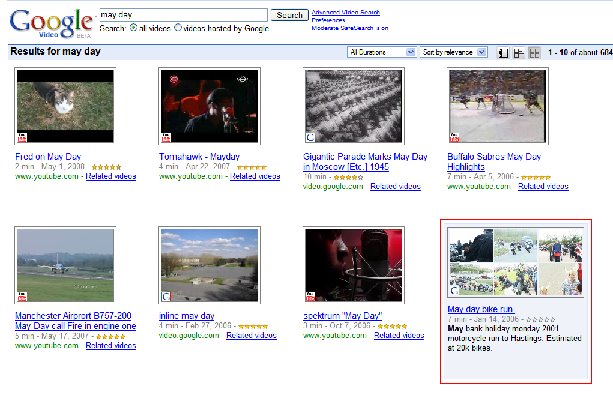Click Related videos under Tomahawk - Mayday

click(x=255, y=176)
